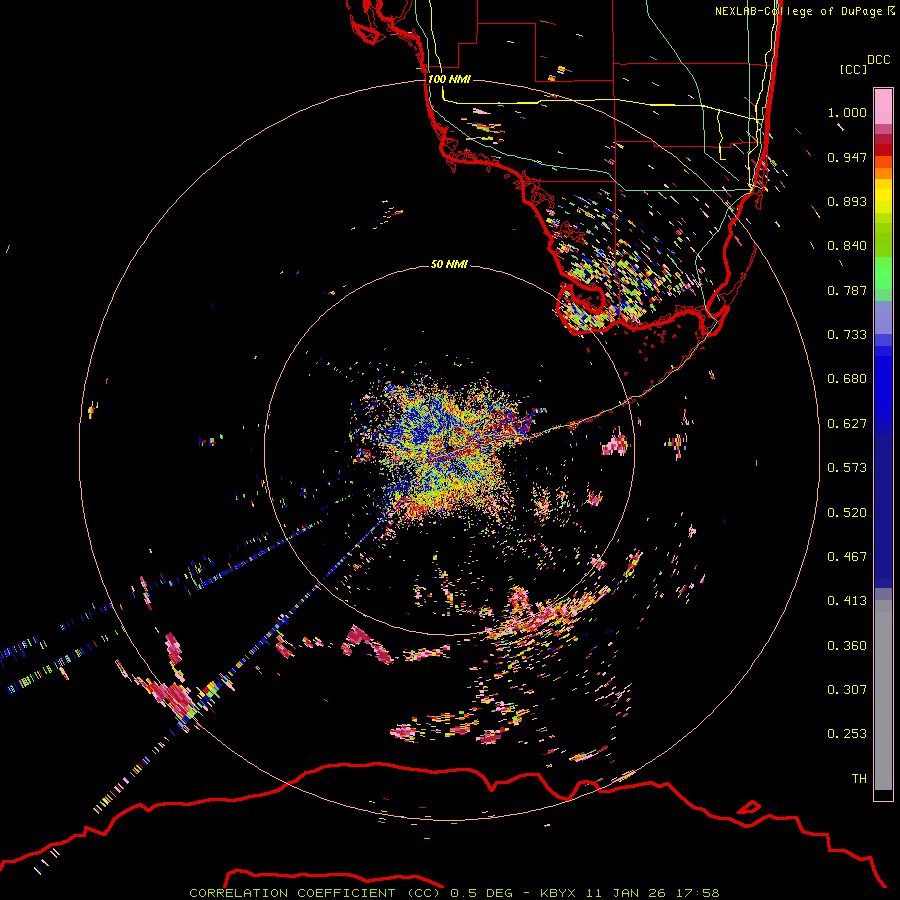This screenshot has width=900, height=900.
Task: Click the 100 NMI range ring label
Action: 449,79
